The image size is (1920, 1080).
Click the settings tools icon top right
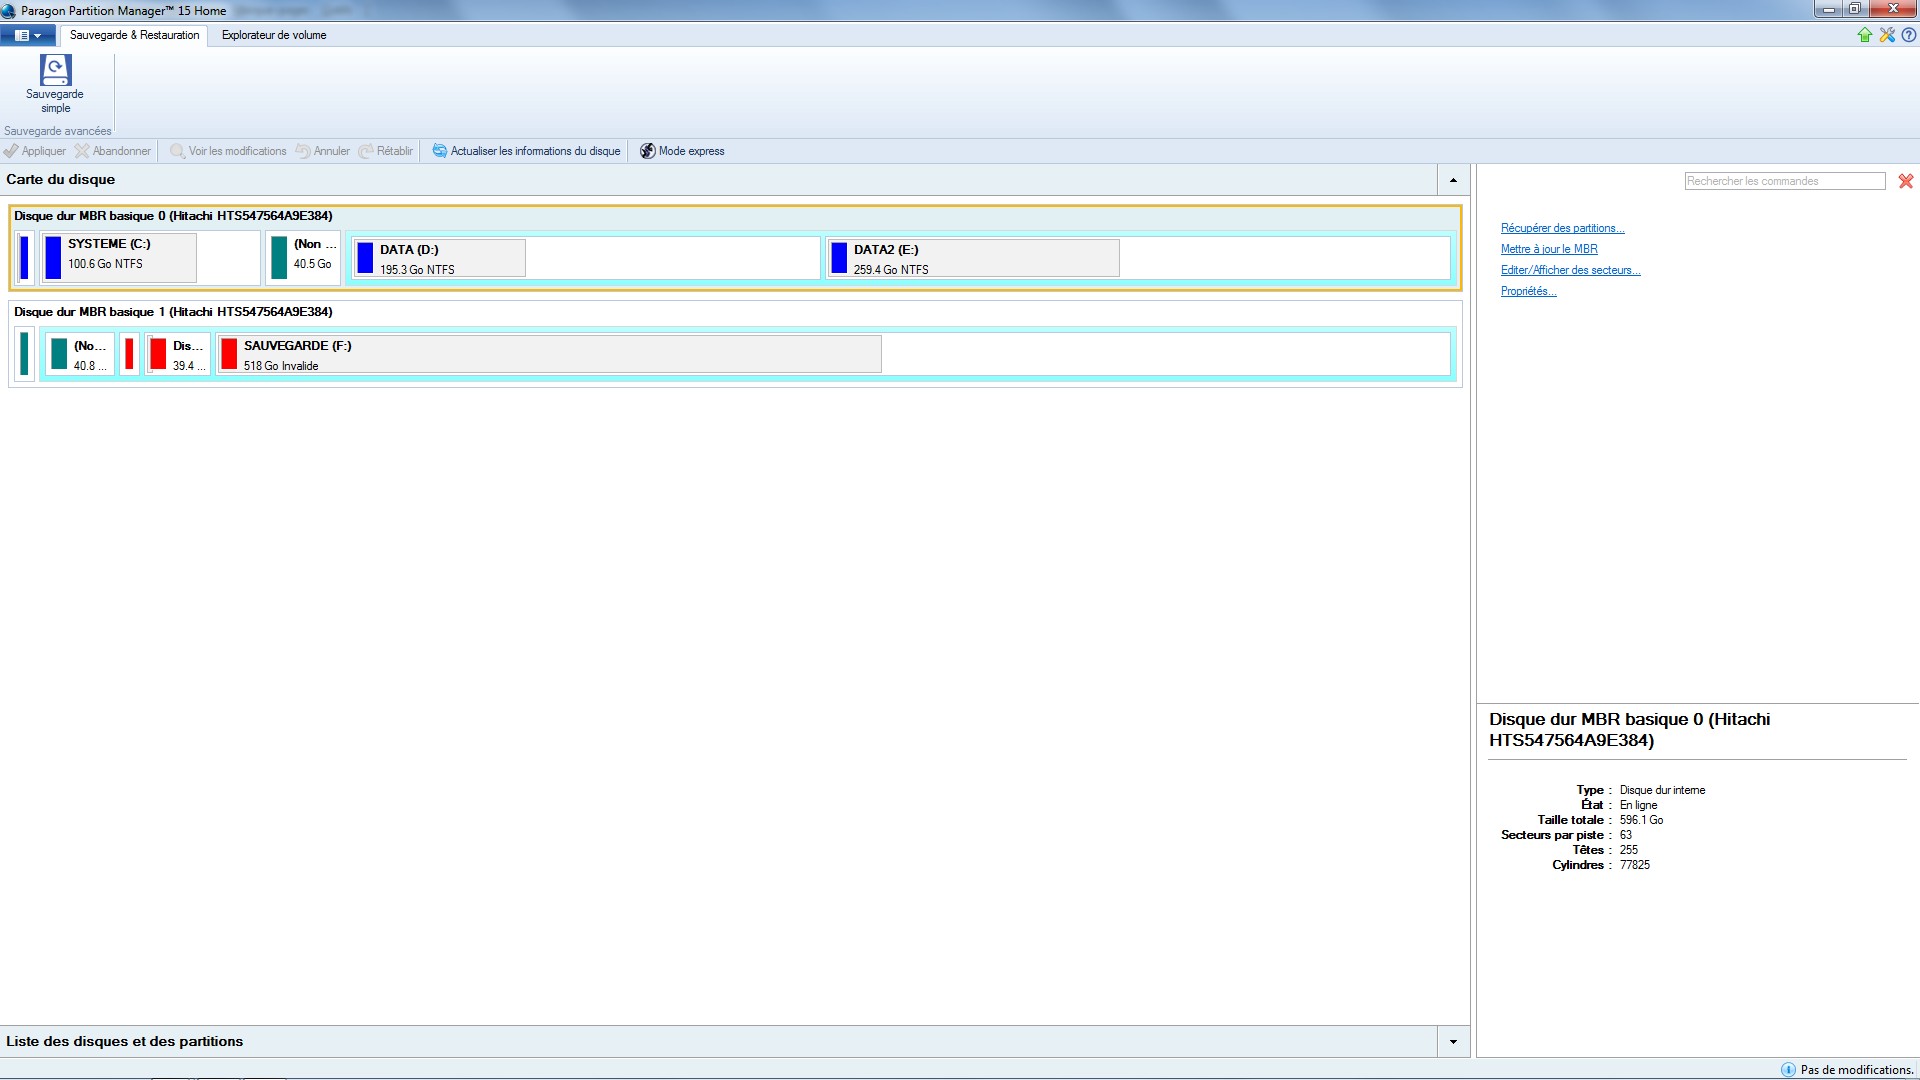click(1886, 35)
